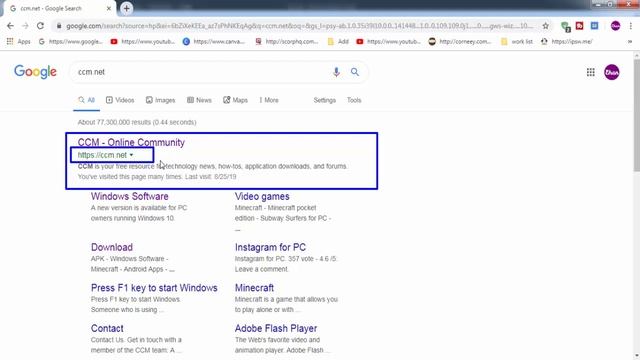Click the page vertical scrollbar thumb
This screenshot has width=640, height=360.
[636, 115]
